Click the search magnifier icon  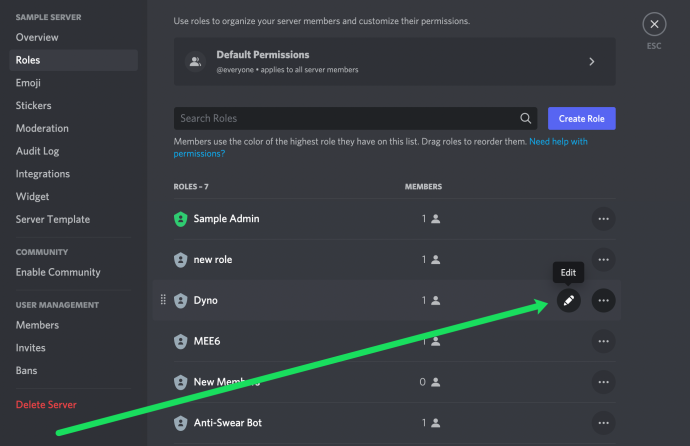[525, 118]
